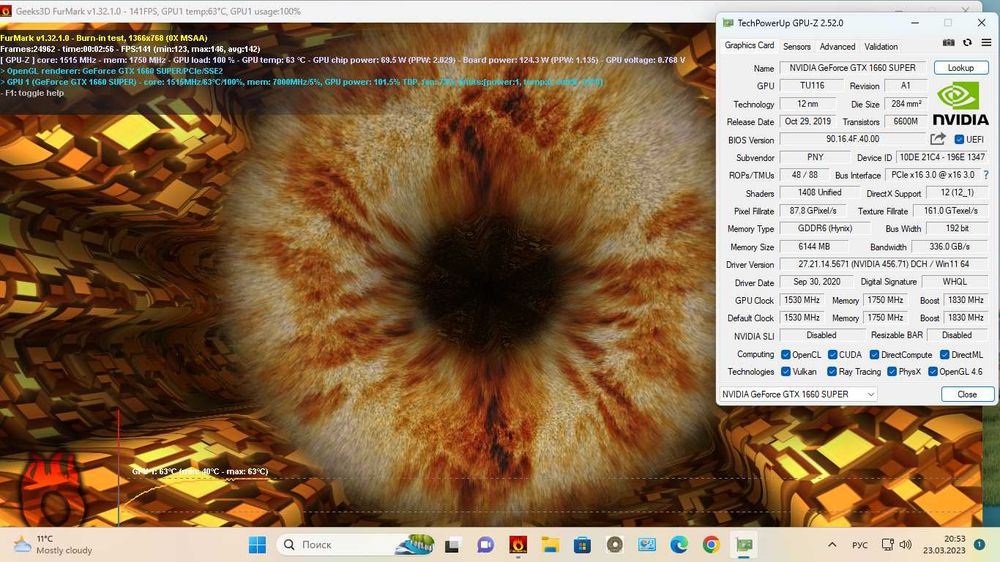Minimize the GPU-Z window

[915, 23]
